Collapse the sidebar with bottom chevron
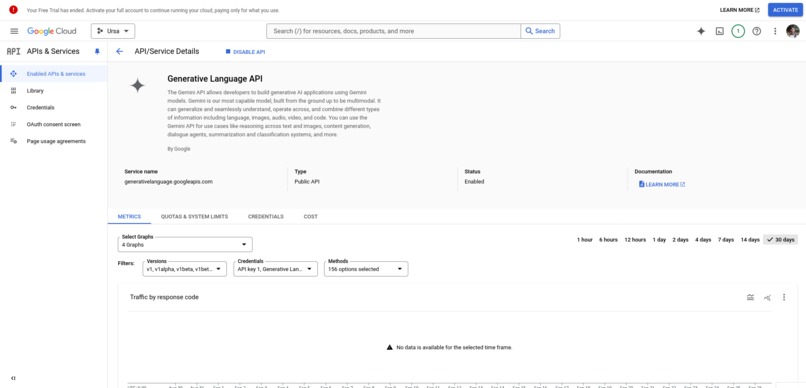The image size is (806, 388). click(13, 378)
